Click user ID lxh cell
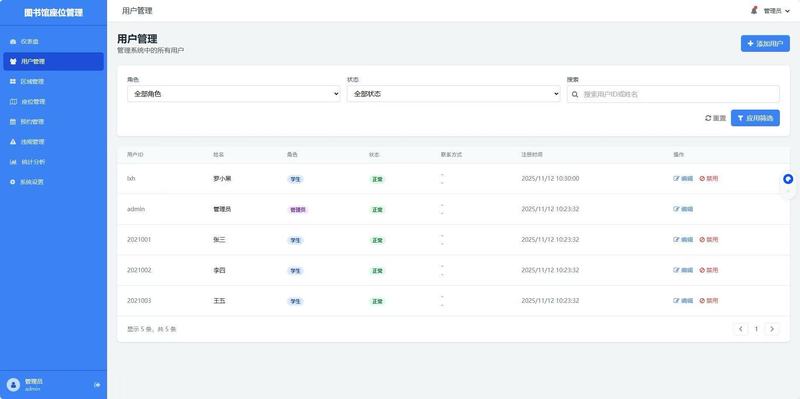800x399 pixels. (x=131, y=179)
